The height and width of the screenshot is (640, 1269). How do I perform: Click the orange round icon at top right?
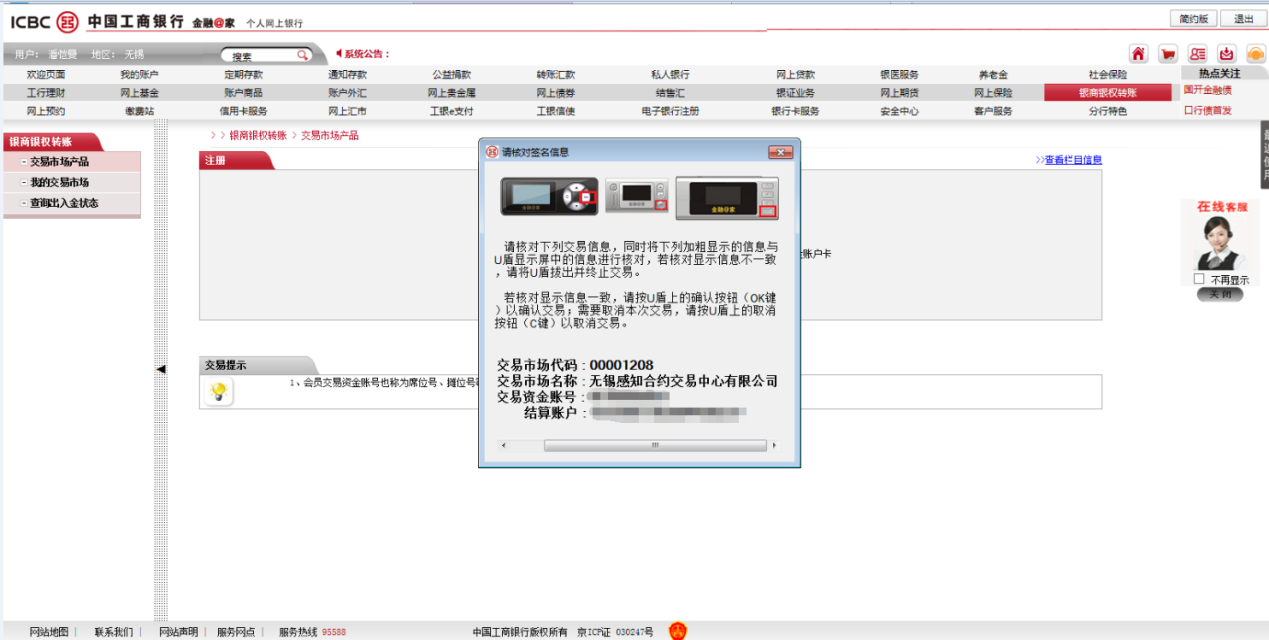[x=1255, y=54]
